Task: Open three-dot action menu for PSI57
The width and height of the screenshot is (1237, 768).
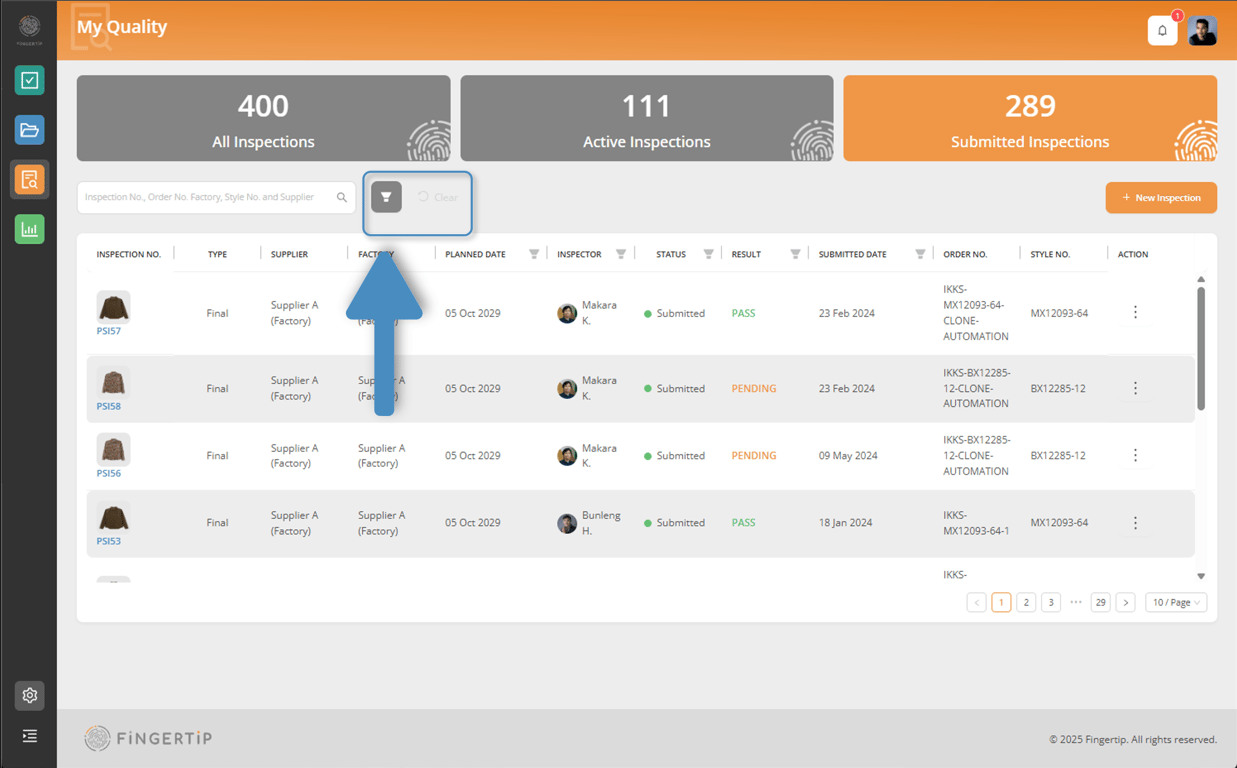Action: 1135,313
